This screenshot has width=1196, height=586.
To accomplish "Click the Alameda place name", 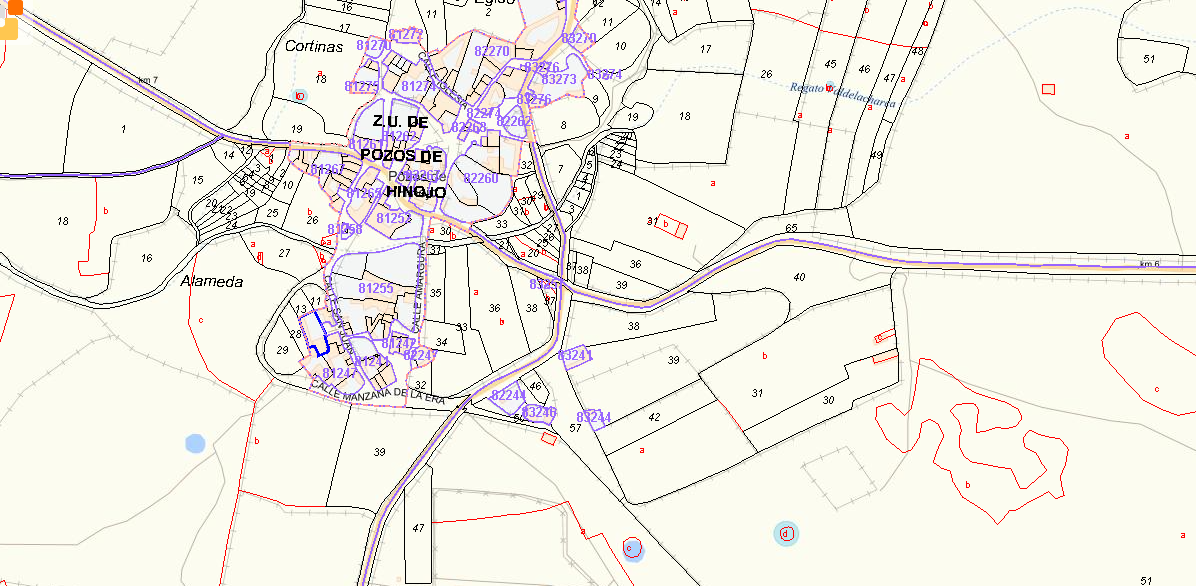I will pos(211,282).
